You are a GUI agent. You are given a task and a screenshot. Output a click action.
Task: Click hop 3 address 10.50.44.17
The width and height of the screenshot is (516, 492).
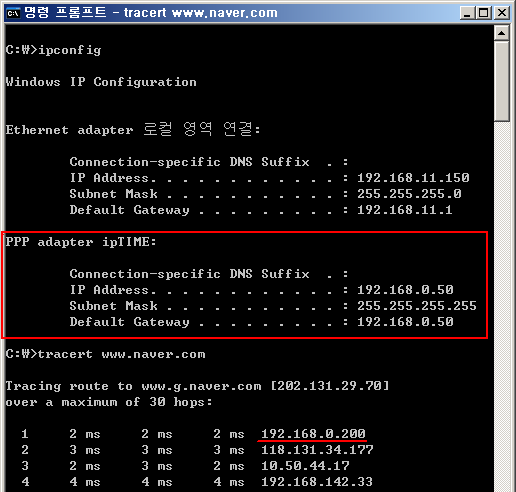[305, 466]
